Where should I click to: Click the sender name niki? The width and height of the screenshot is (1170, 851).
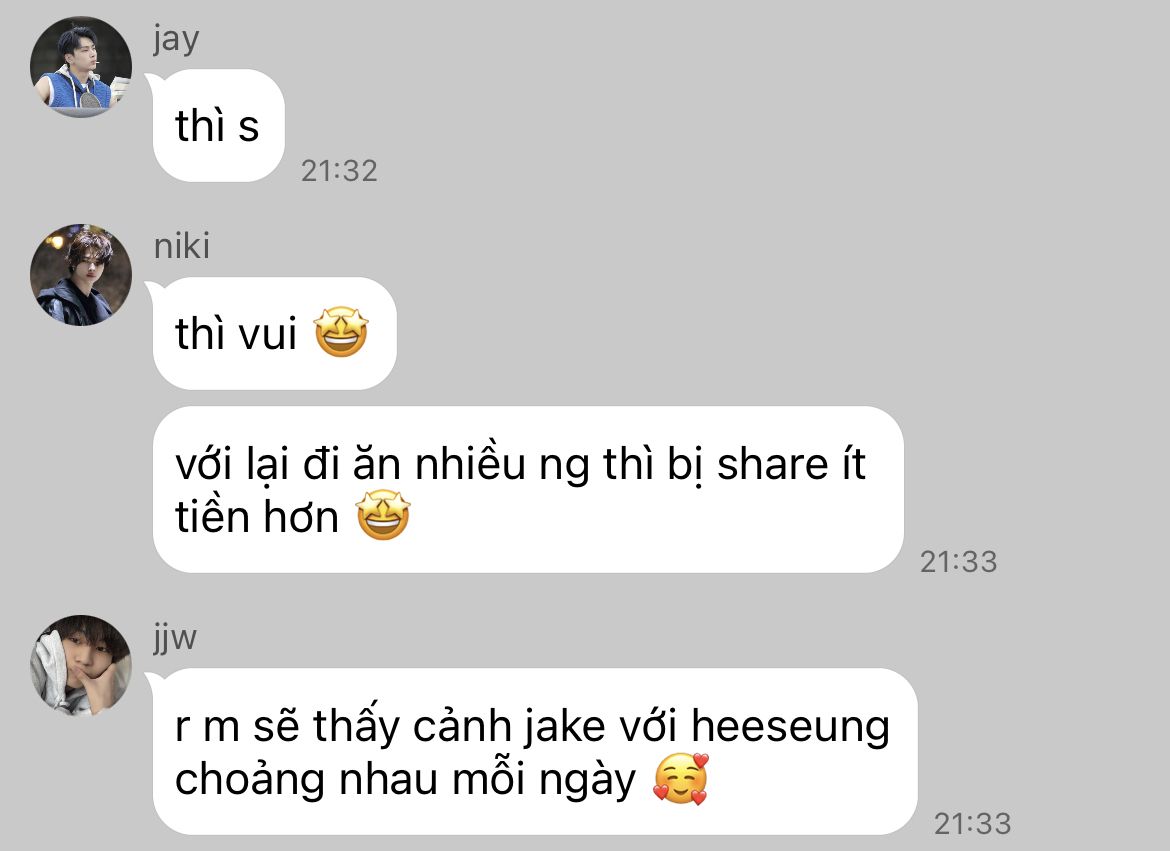[x=181, y=246]
